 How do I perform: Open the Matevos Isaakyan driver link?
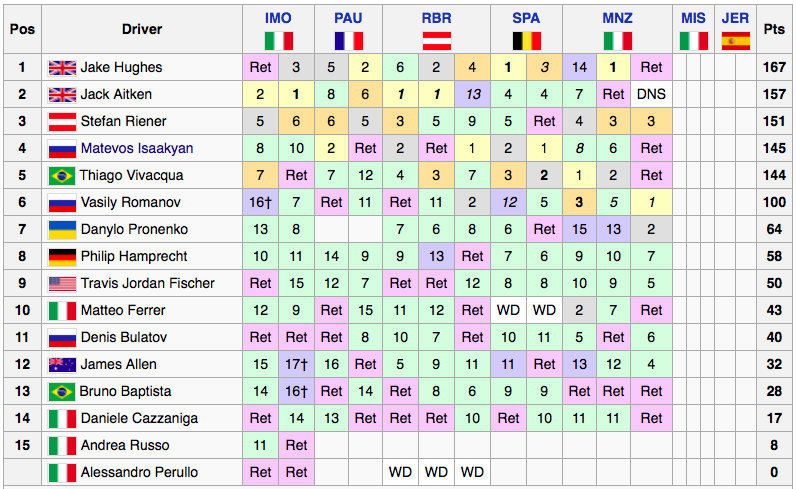[x=137, y=148]
